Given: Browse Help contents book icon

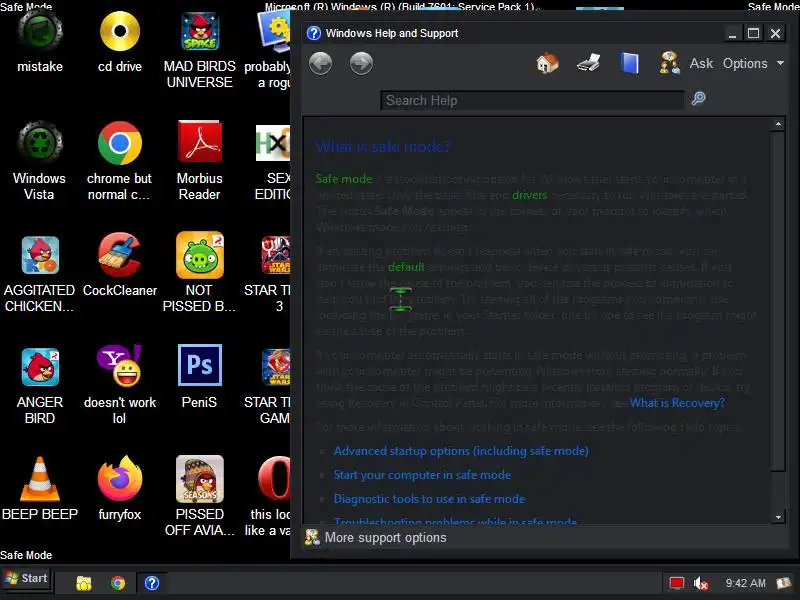Looking at the screenshot, I should click(630, 64).
